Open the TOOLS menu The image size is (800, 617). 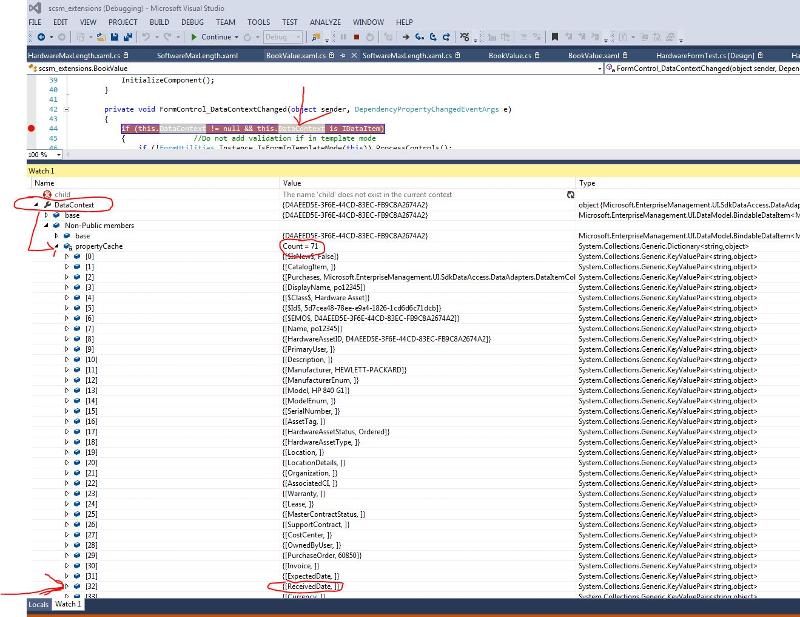(x=259, y=22)
